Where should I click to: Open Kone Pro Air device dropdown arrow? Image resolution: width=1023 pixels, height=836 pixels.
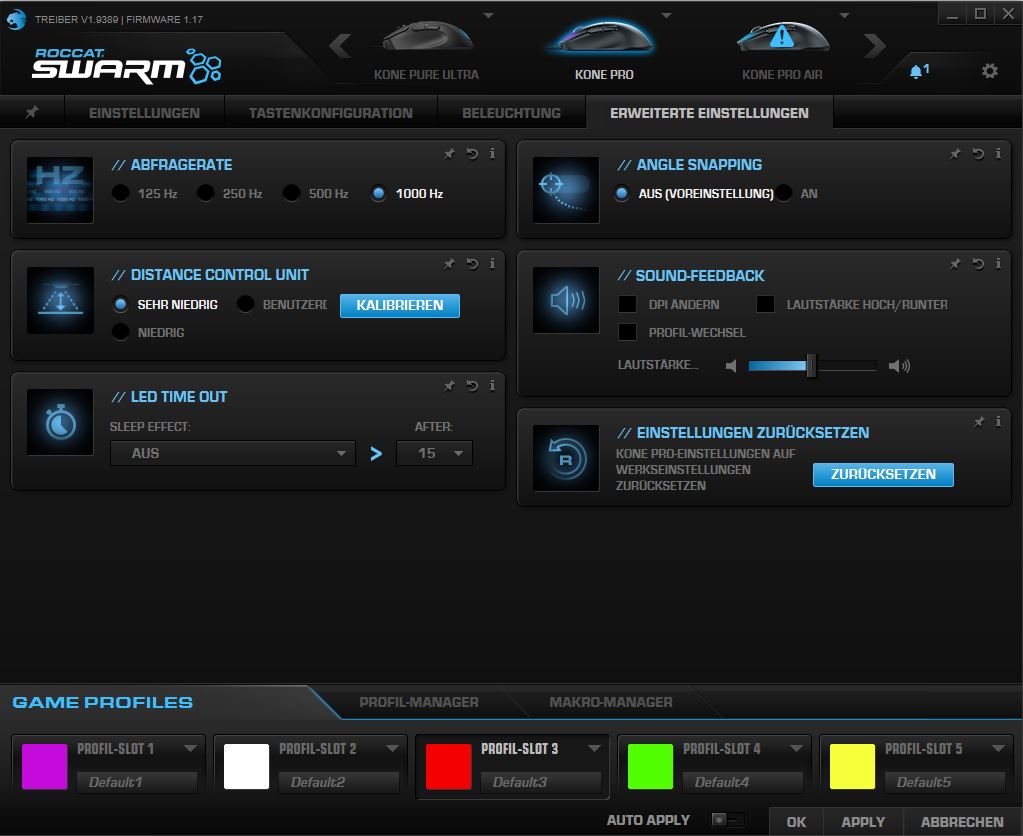point(844,16)
